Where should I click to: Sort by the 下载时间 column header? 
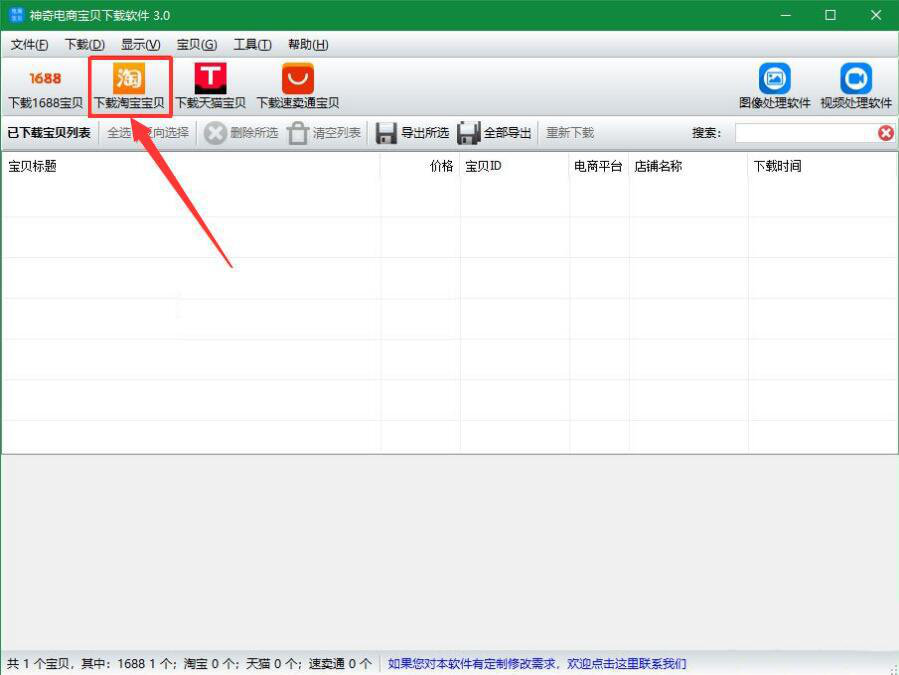(823, 166)
